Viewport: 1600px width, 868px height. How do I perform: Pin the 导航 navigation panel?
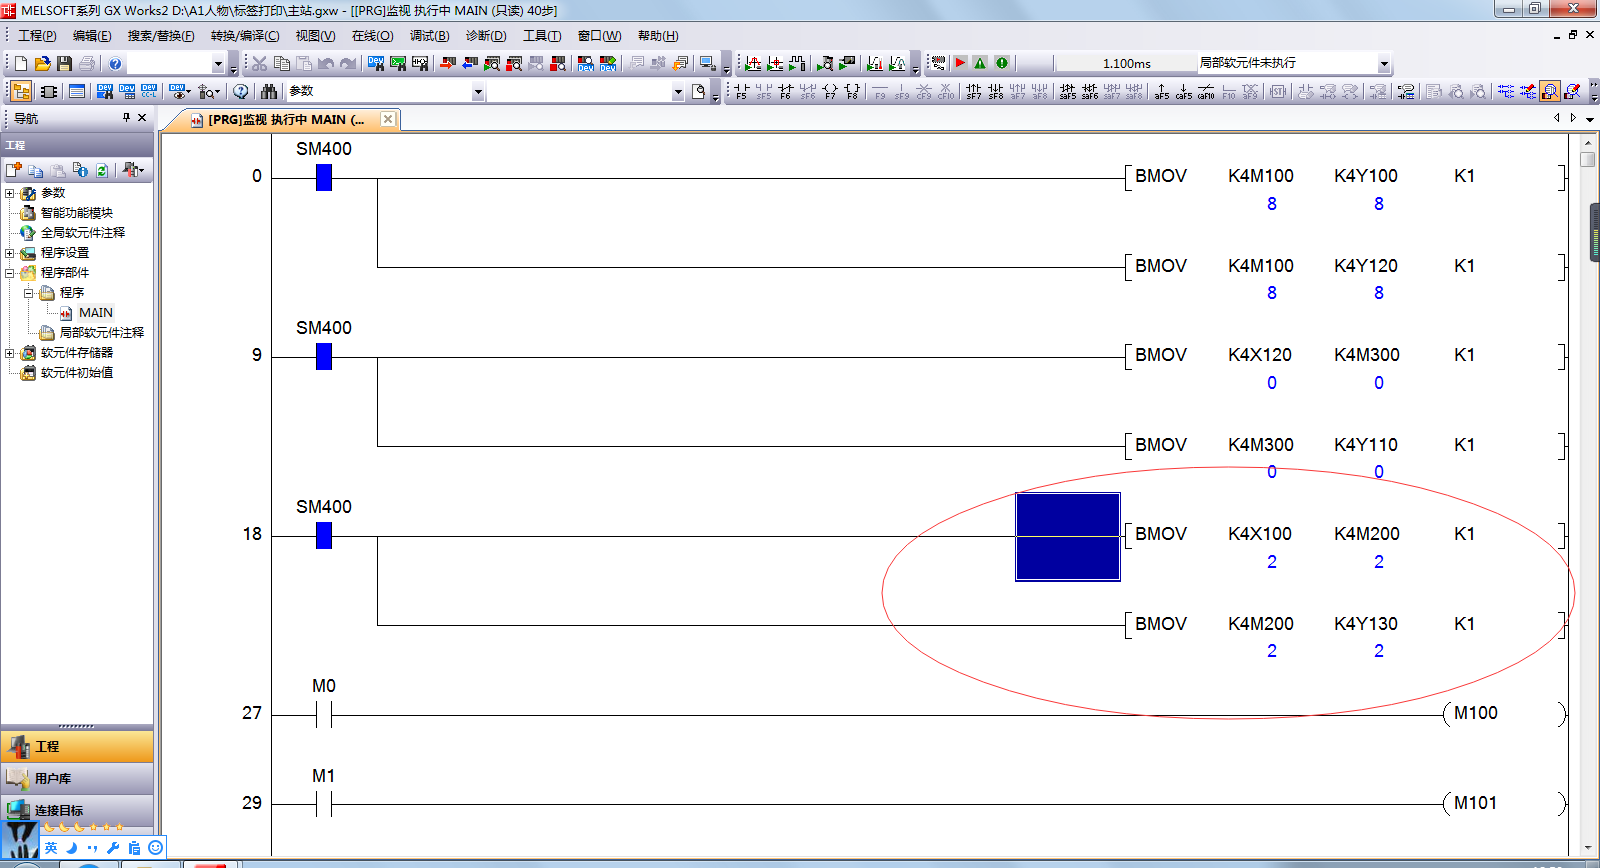[126, 118]
